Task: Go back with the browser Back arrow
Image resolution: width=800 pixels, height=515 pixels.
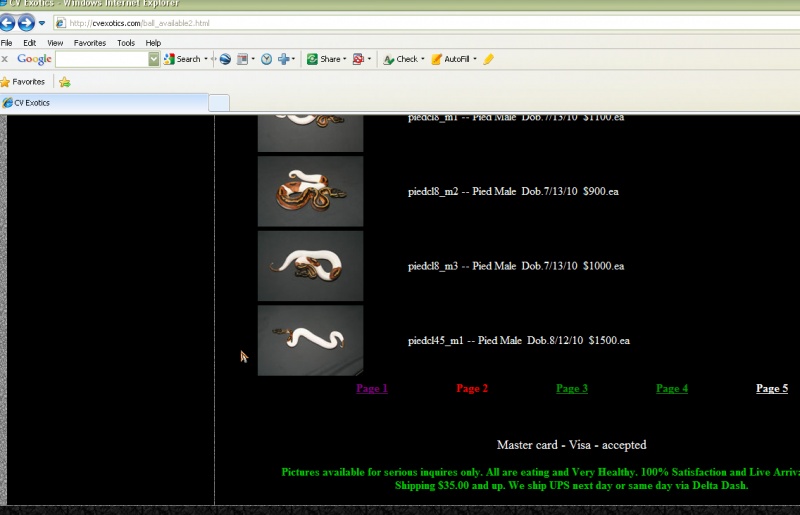Action: coord(7,23)
